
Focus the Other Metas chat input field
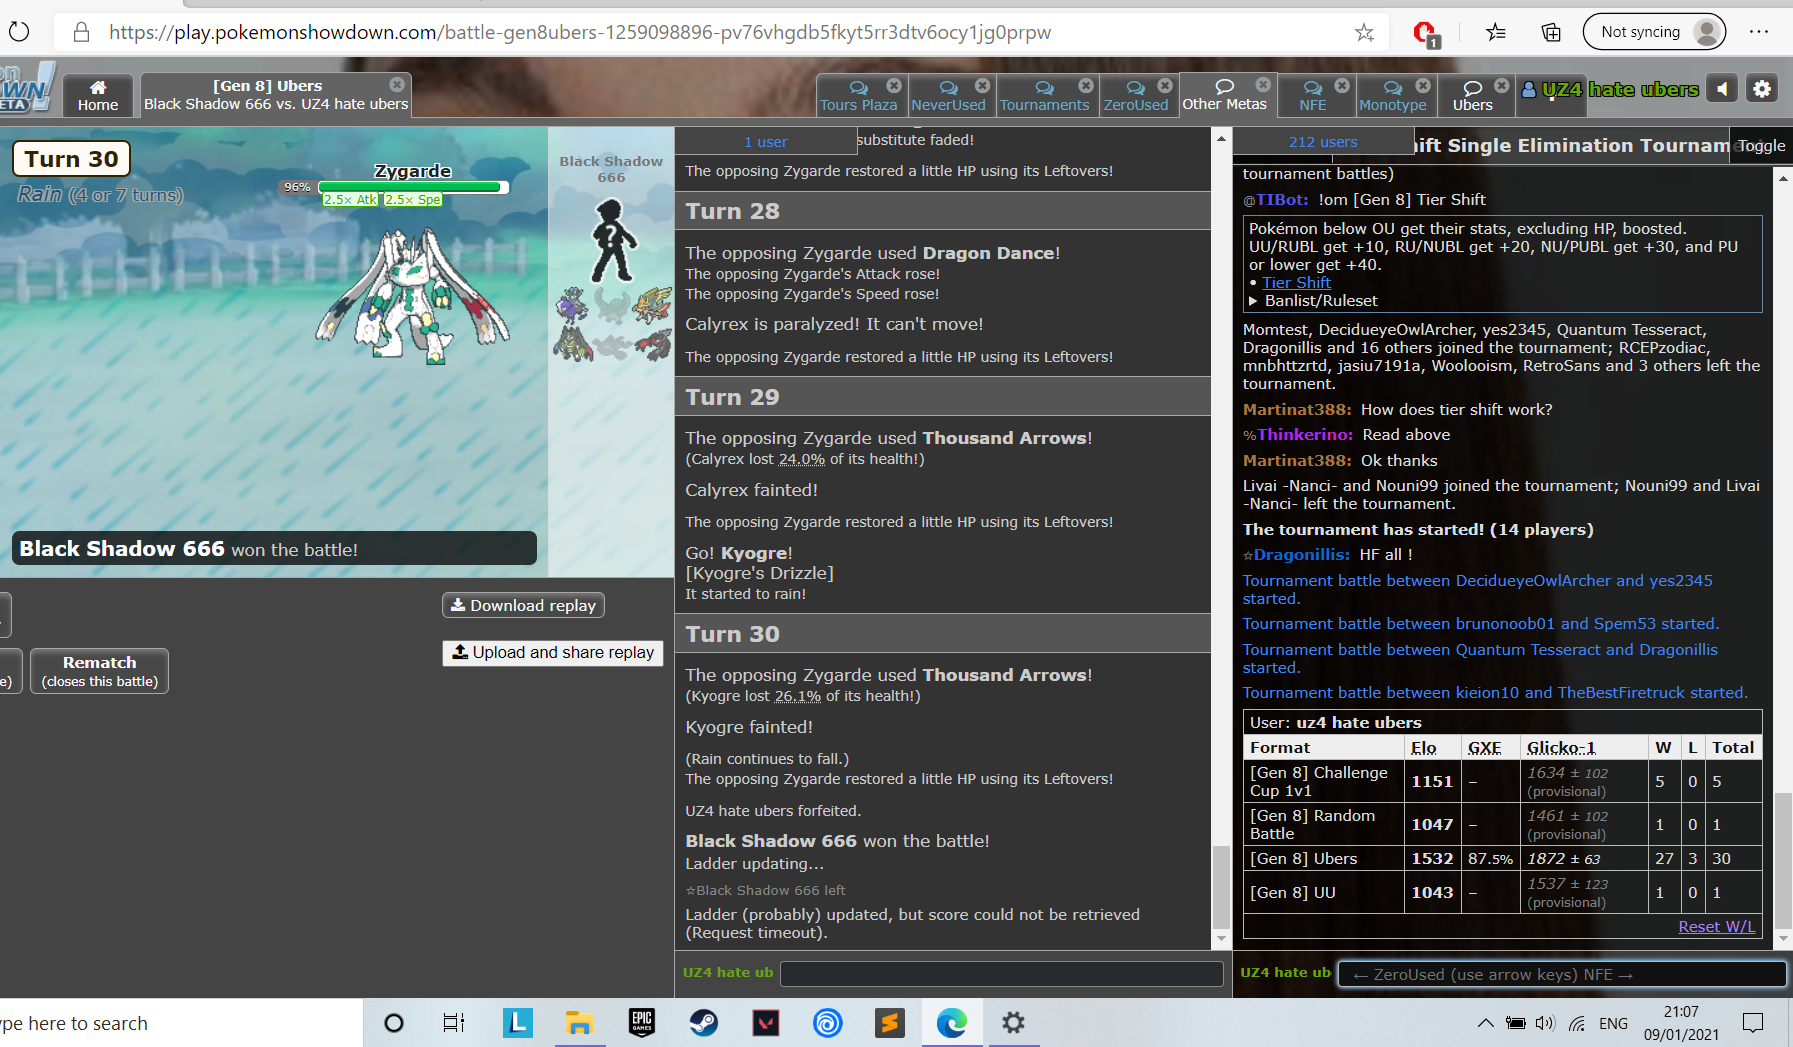[x=1563, y=974]
